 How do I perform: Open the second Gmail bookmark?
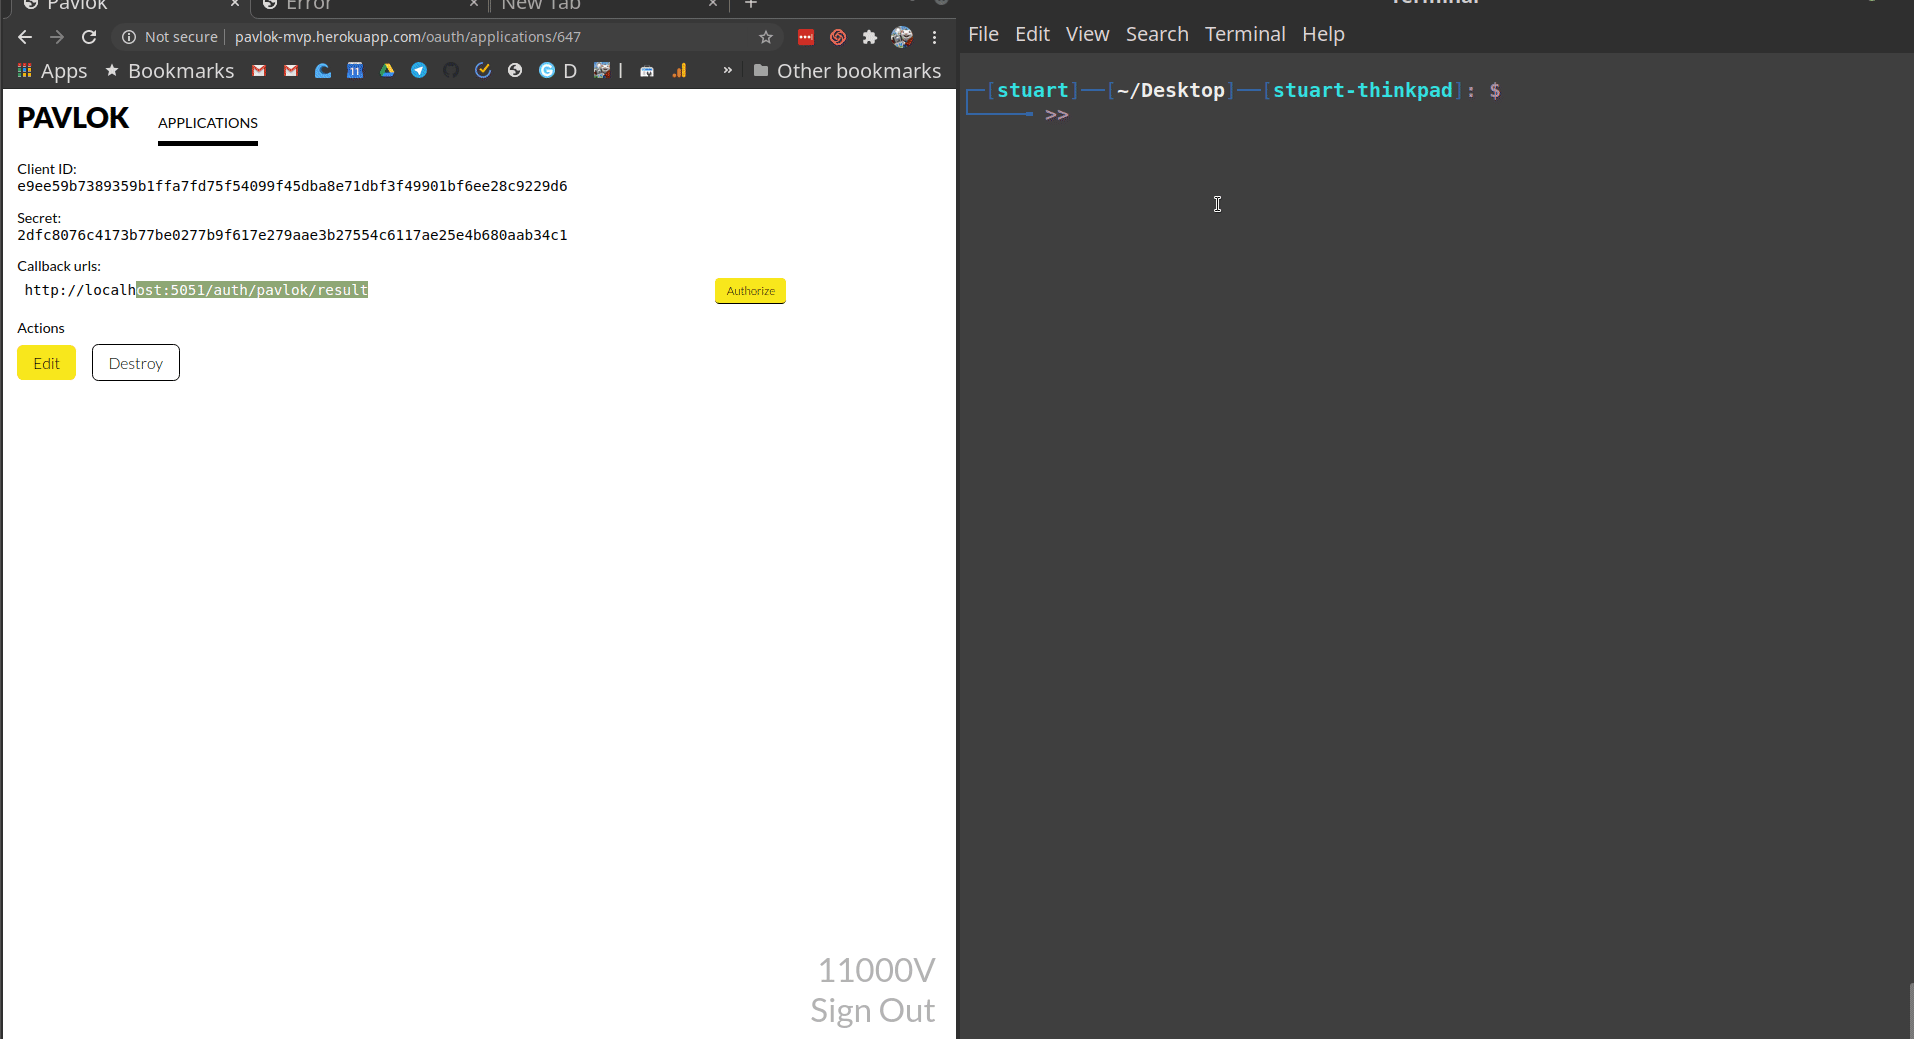291,71
